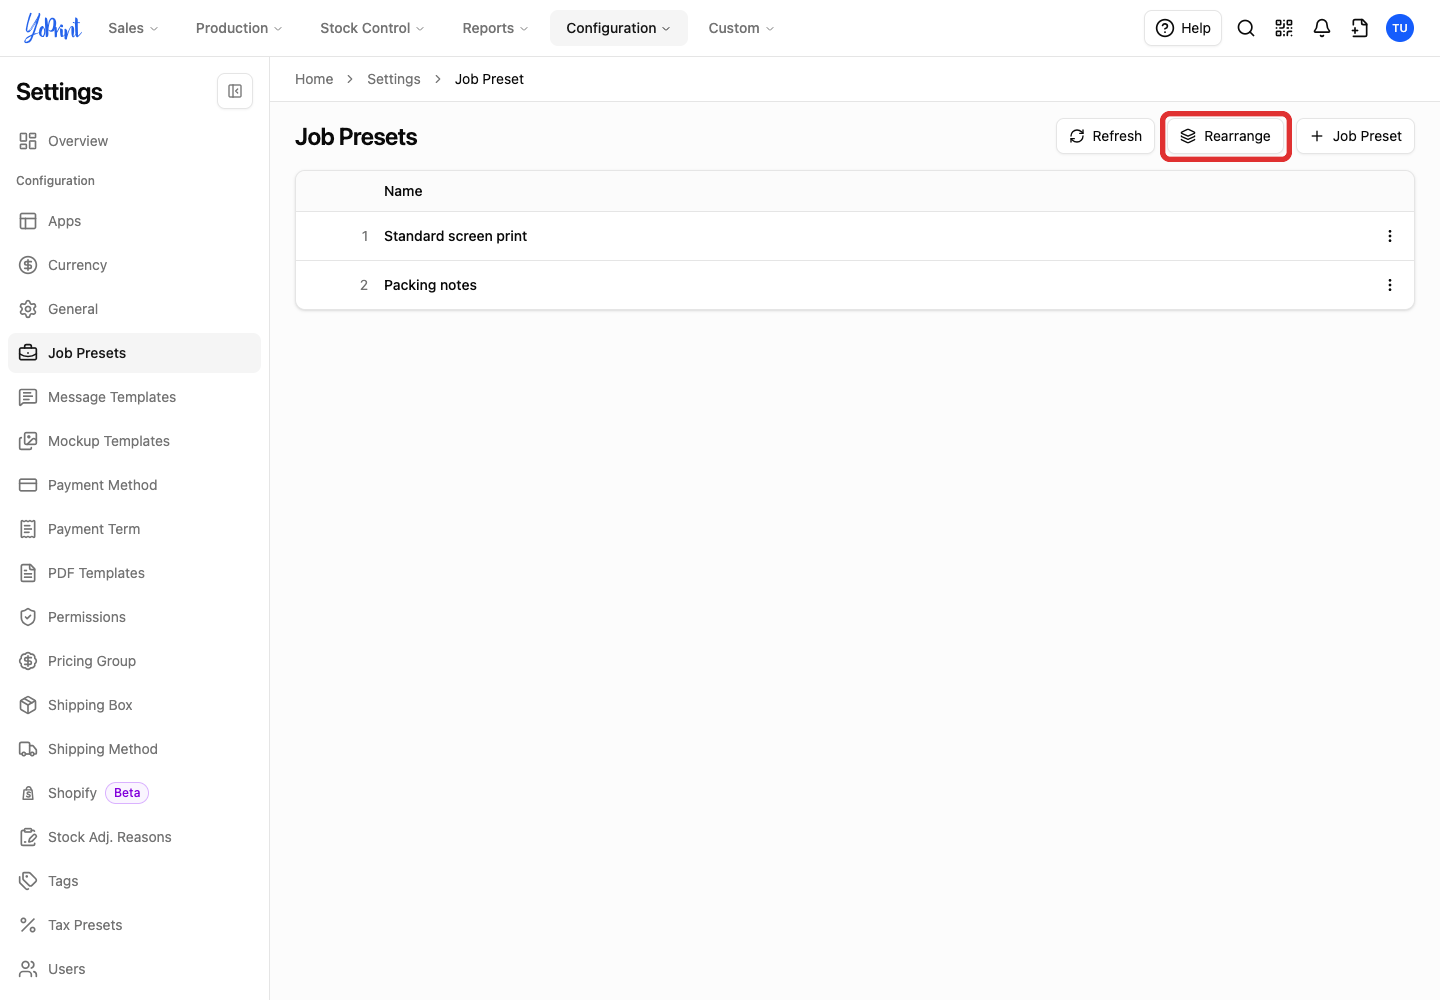The height and width of the screenshot is (1000, 1440).
Task: Open Apps settings page
Action: pyautogui.click(x=134, y=221)
